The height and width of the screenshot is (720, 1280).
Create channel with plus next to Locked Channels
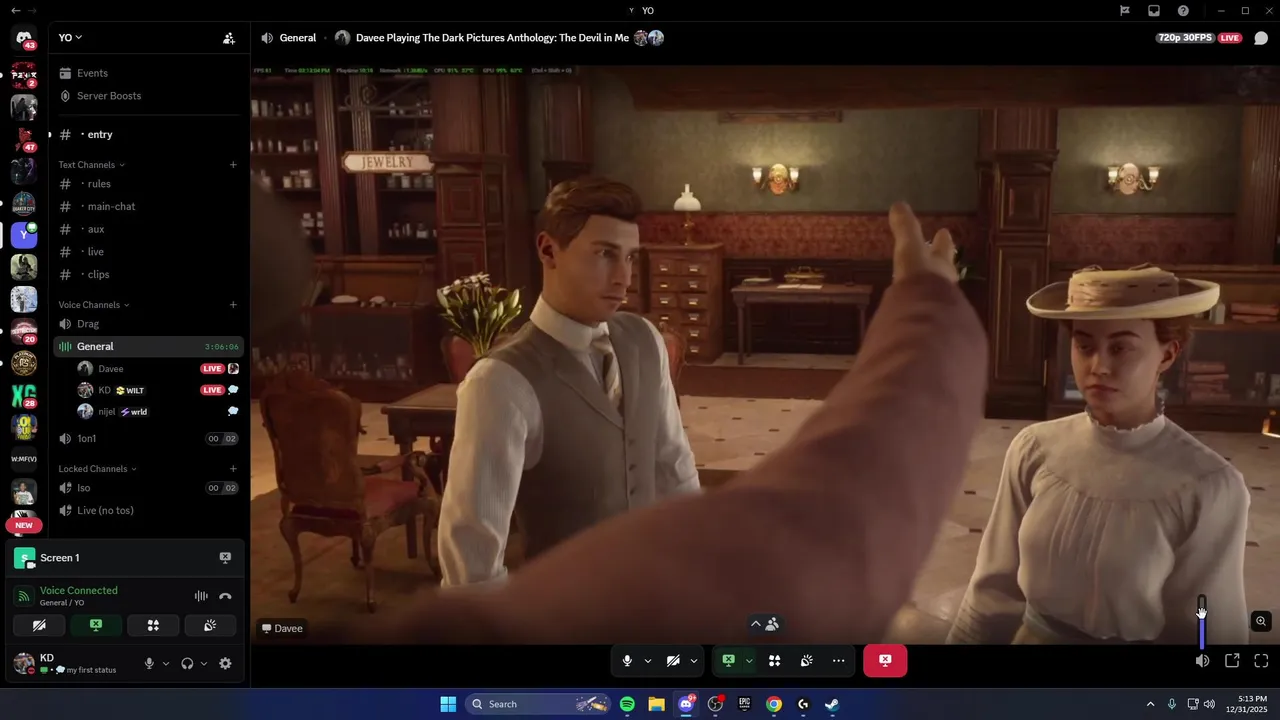(x=233, y=469)
